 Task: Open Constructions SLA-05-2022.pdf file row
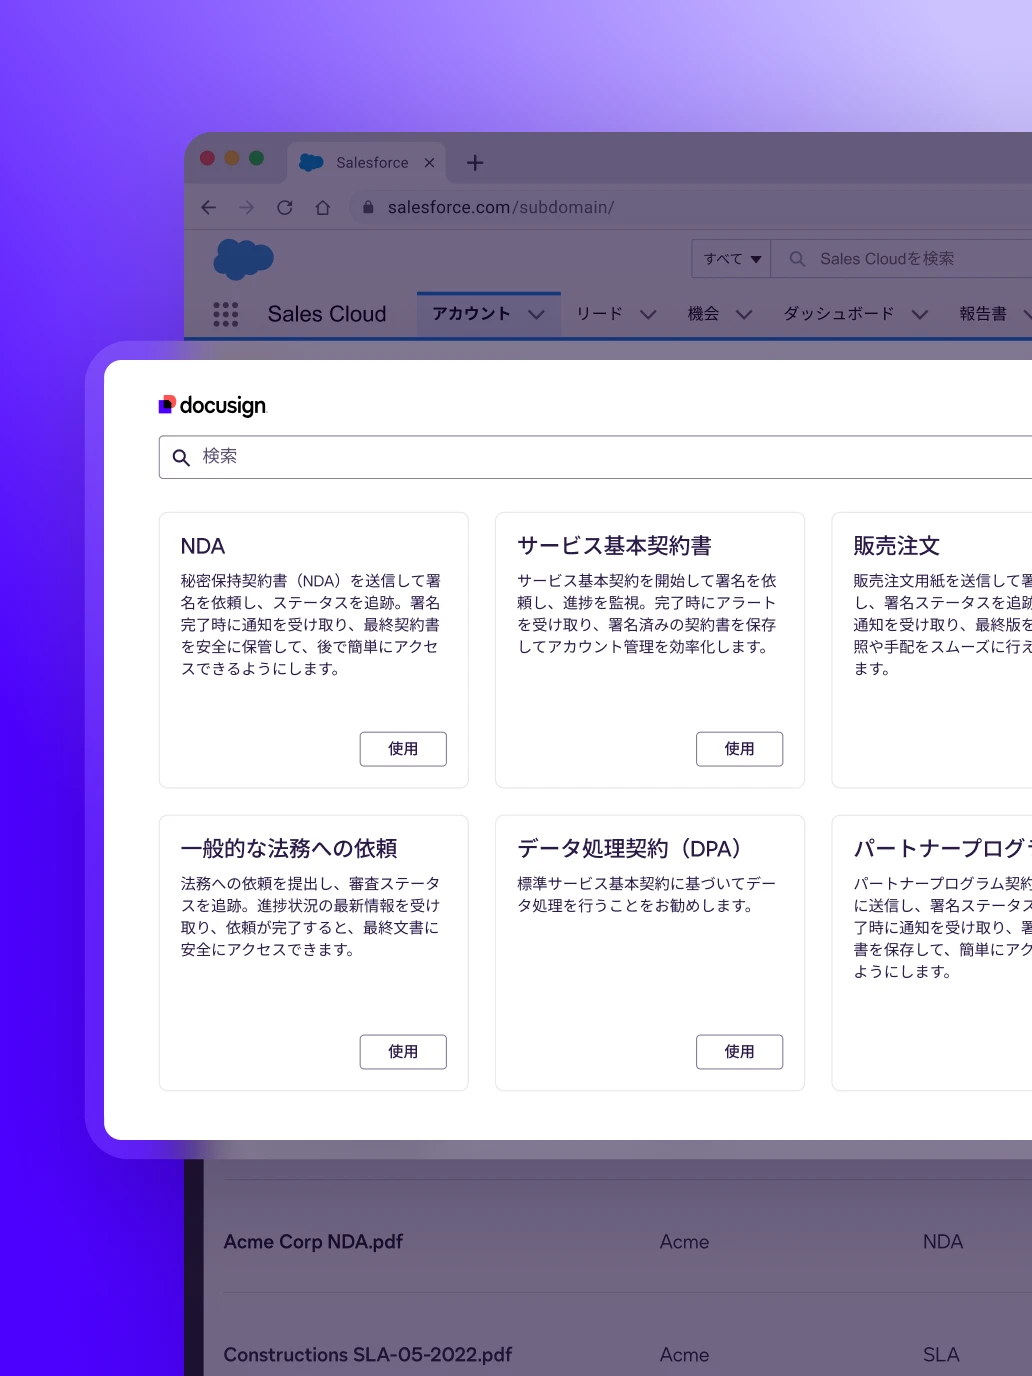368,1355
